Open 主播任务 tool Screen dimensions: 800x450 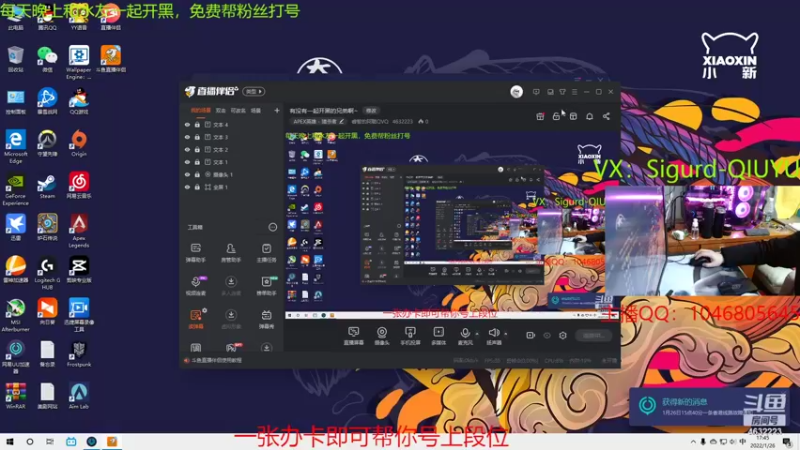pyautogui.click(x=266, y=253)
